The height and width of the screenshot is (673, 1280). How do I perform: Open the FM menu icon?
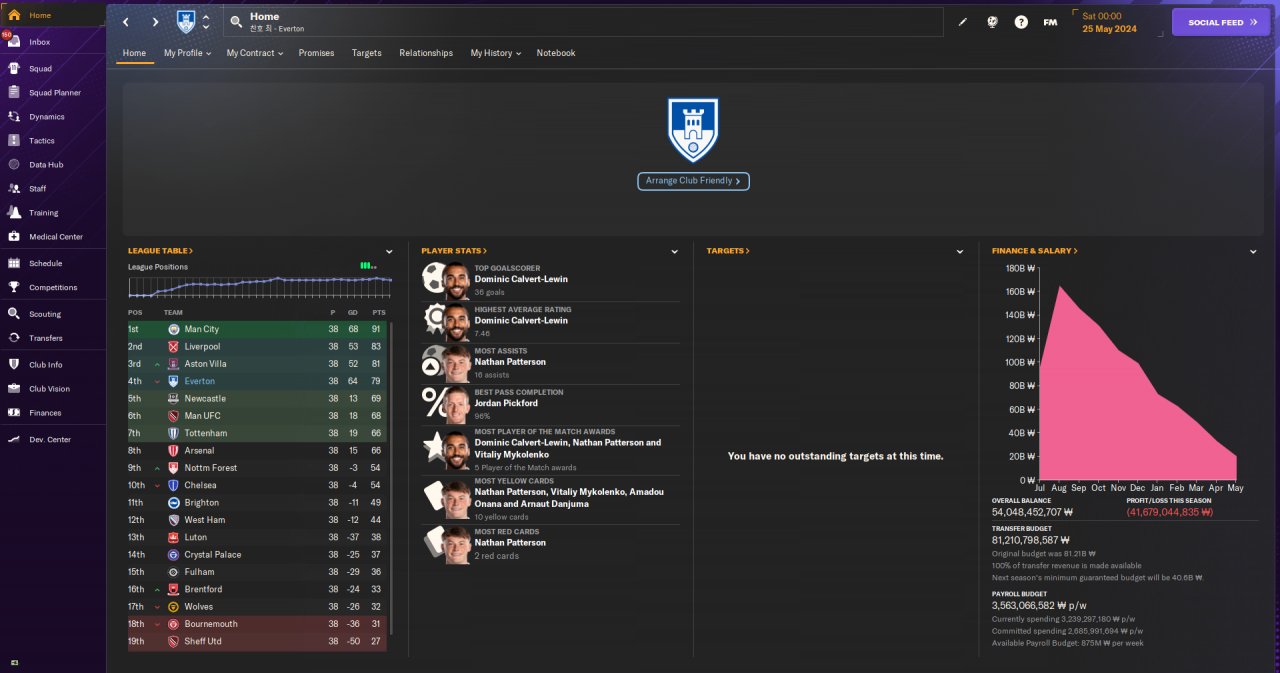click(1050, 22)
